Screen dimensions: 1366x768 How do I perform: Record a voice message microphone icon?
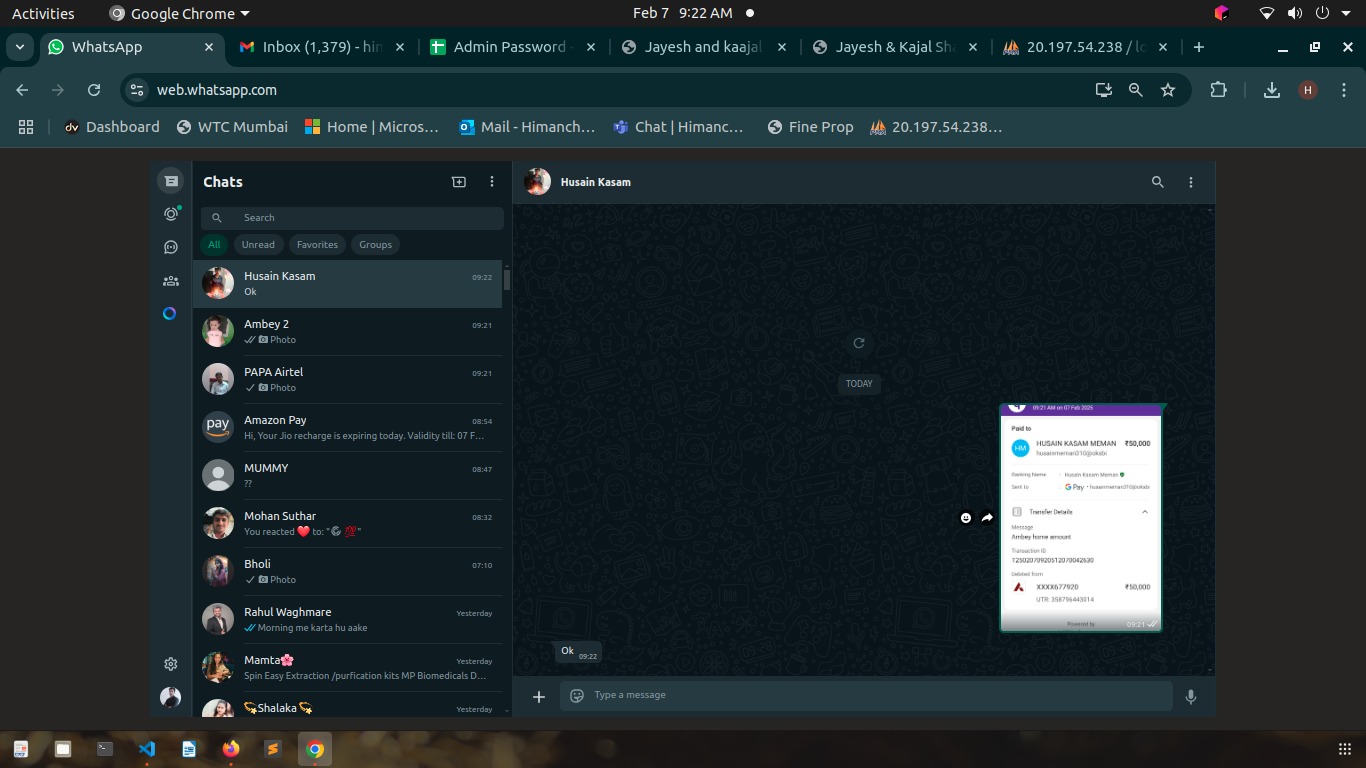click(1191, 696)
